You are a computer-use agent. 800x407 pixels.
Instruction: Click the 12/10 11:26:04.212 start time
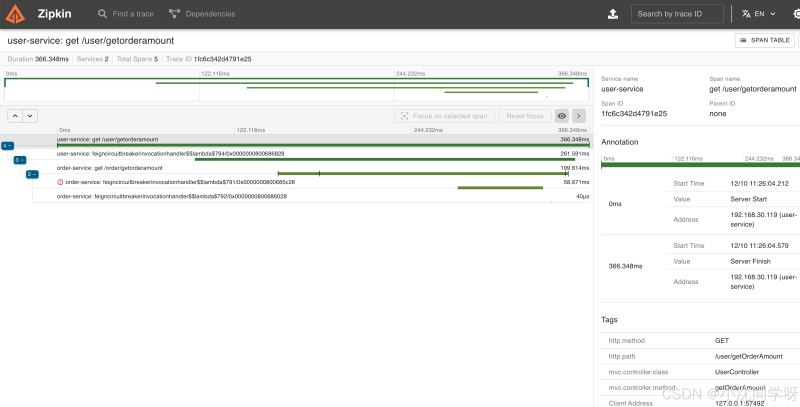(x=759, y=184)
